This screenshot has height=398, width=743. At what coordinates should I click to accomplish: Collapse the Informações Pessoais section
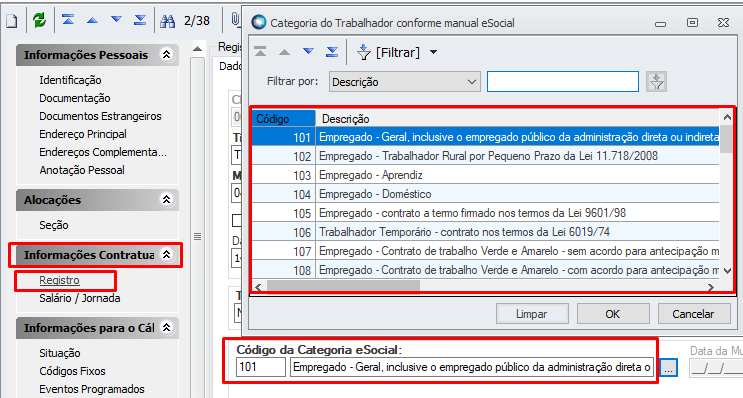coord(166,54)
